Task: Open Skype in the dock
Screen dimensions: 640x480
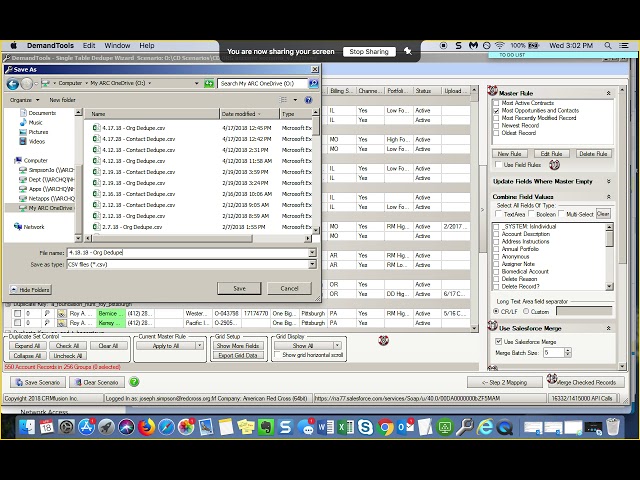Action: [365, 427]
